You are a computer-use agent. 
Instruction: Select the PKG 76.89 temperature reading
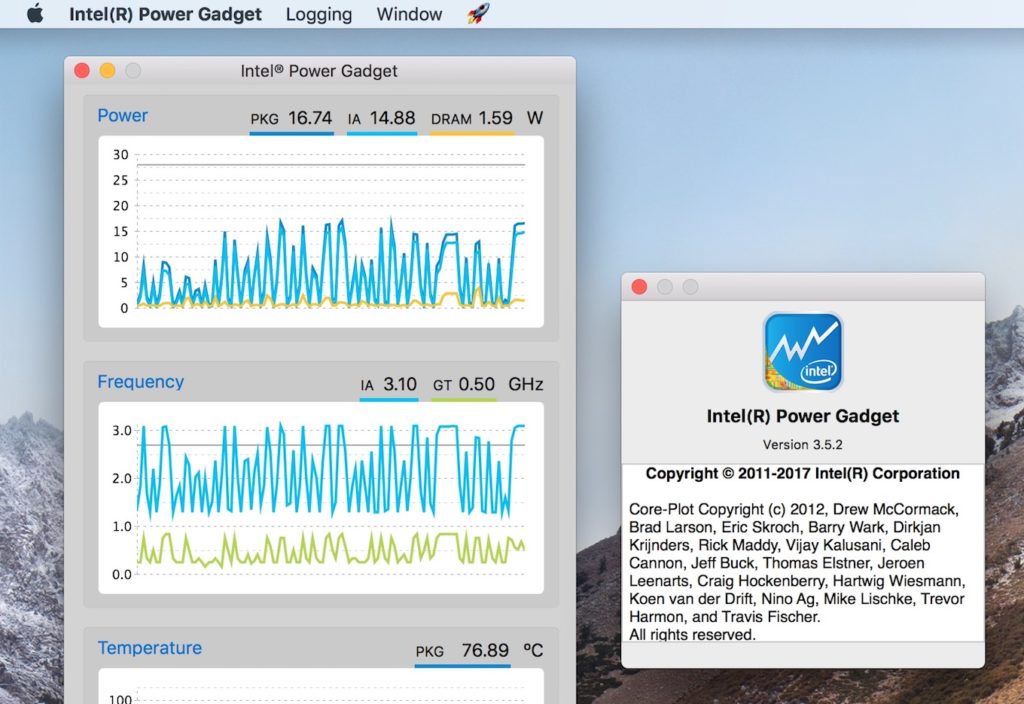click(463, 651)
